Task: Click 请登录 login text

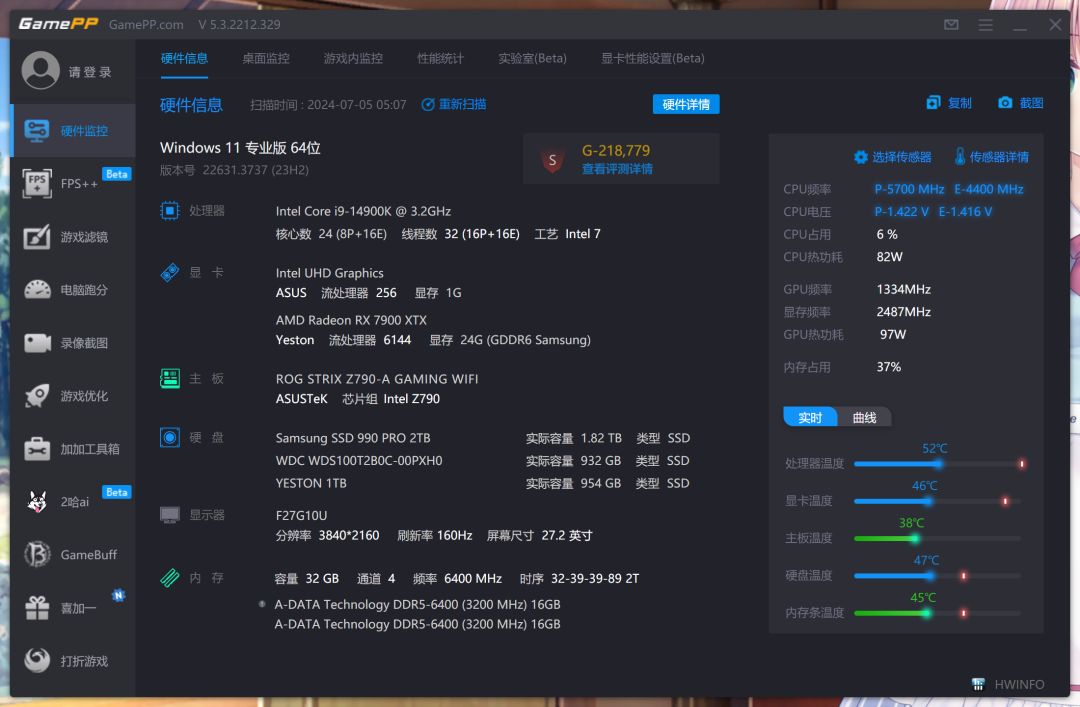Action: coord(90,72)
